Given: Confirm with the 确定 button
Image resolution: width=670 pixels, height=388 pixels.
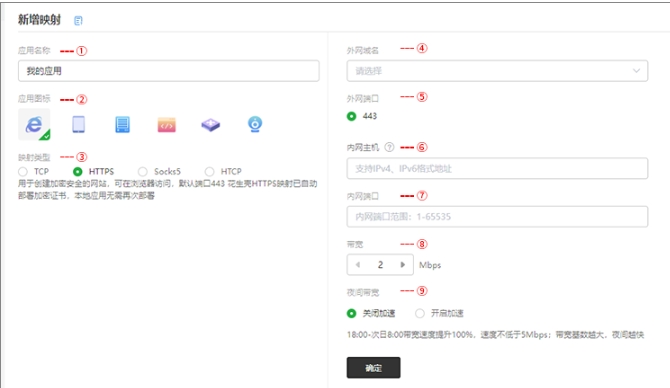Looking at the screenshot, I should tap(373, 367).
